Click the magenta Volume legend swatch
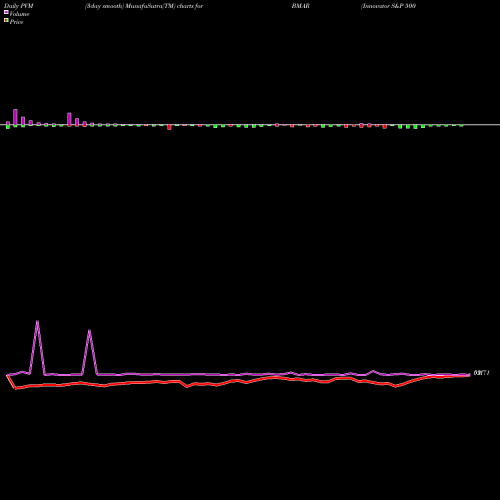500x500 pixels. coord(6,12)
